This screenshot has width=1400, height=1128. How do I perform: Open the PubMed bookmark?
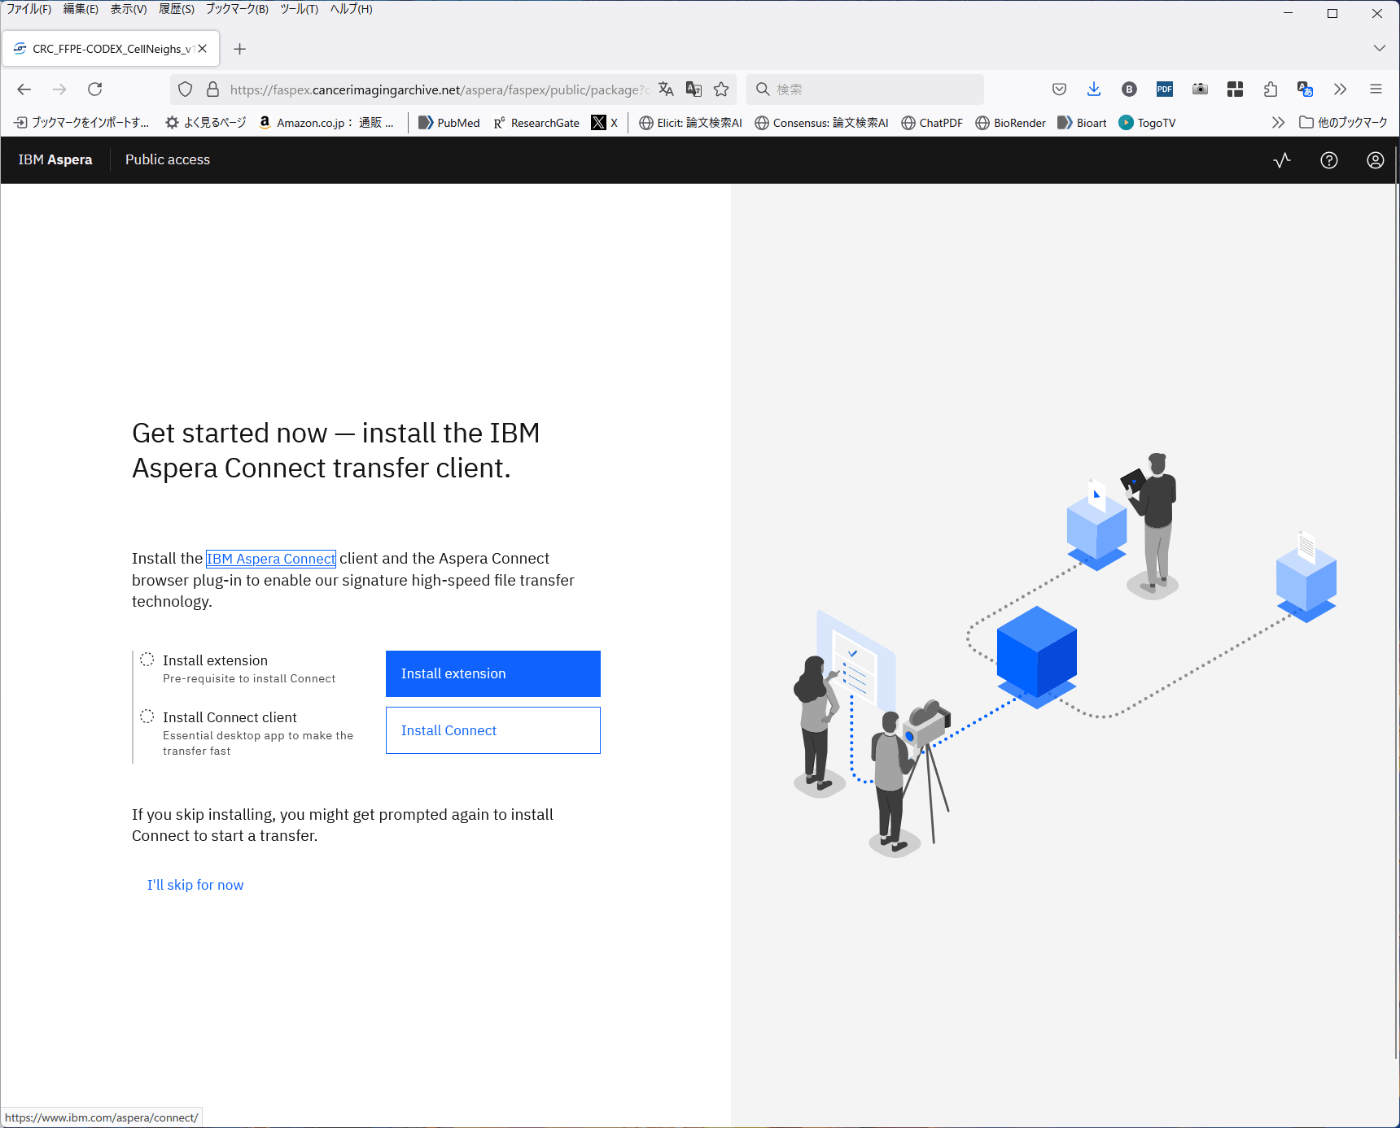(449, 123)
